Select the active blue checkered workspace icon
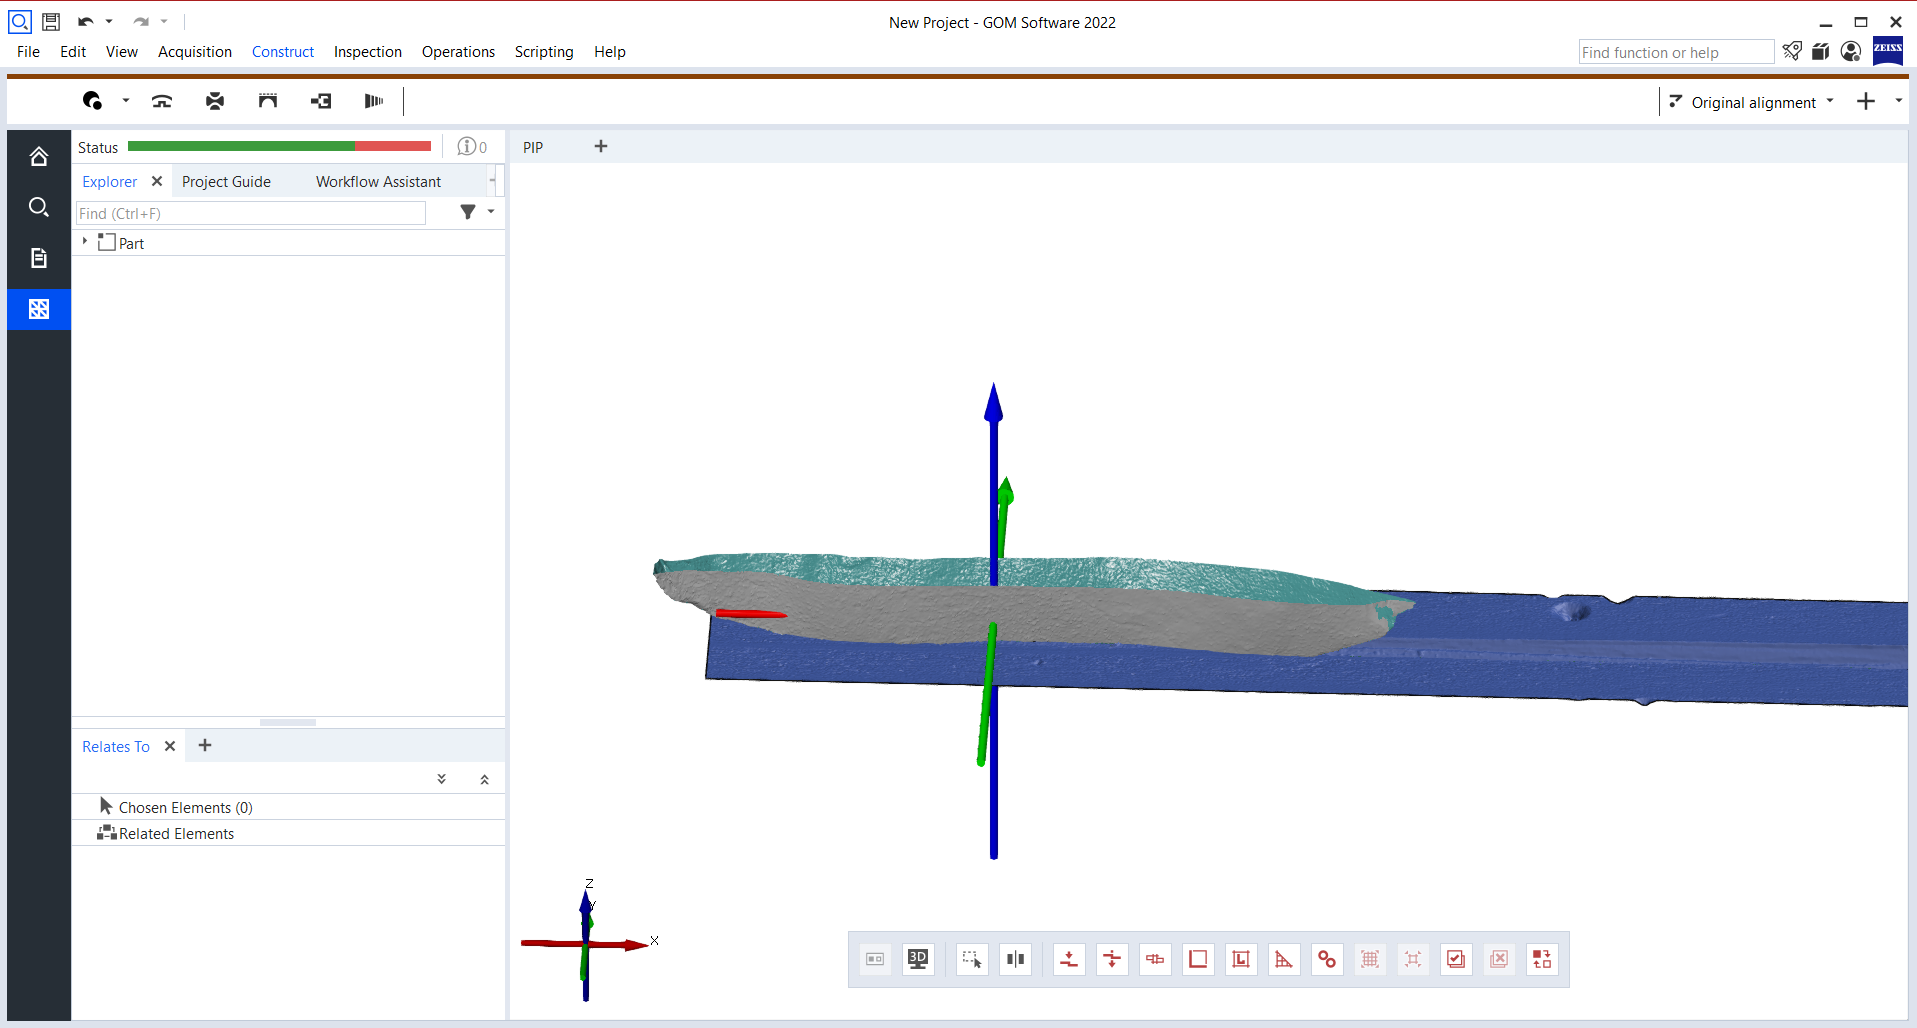The image size is (1917, 1028). point(39,309)
